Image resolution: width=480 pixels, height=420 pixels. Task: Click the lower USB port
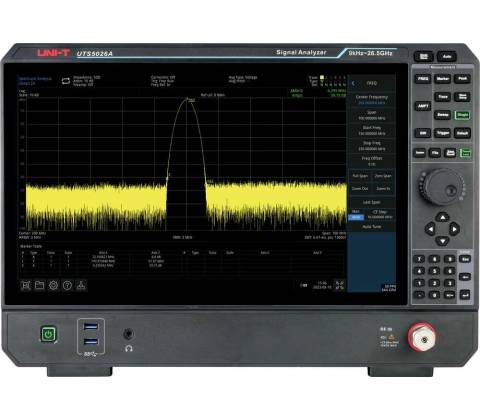(x=91, y=341)
